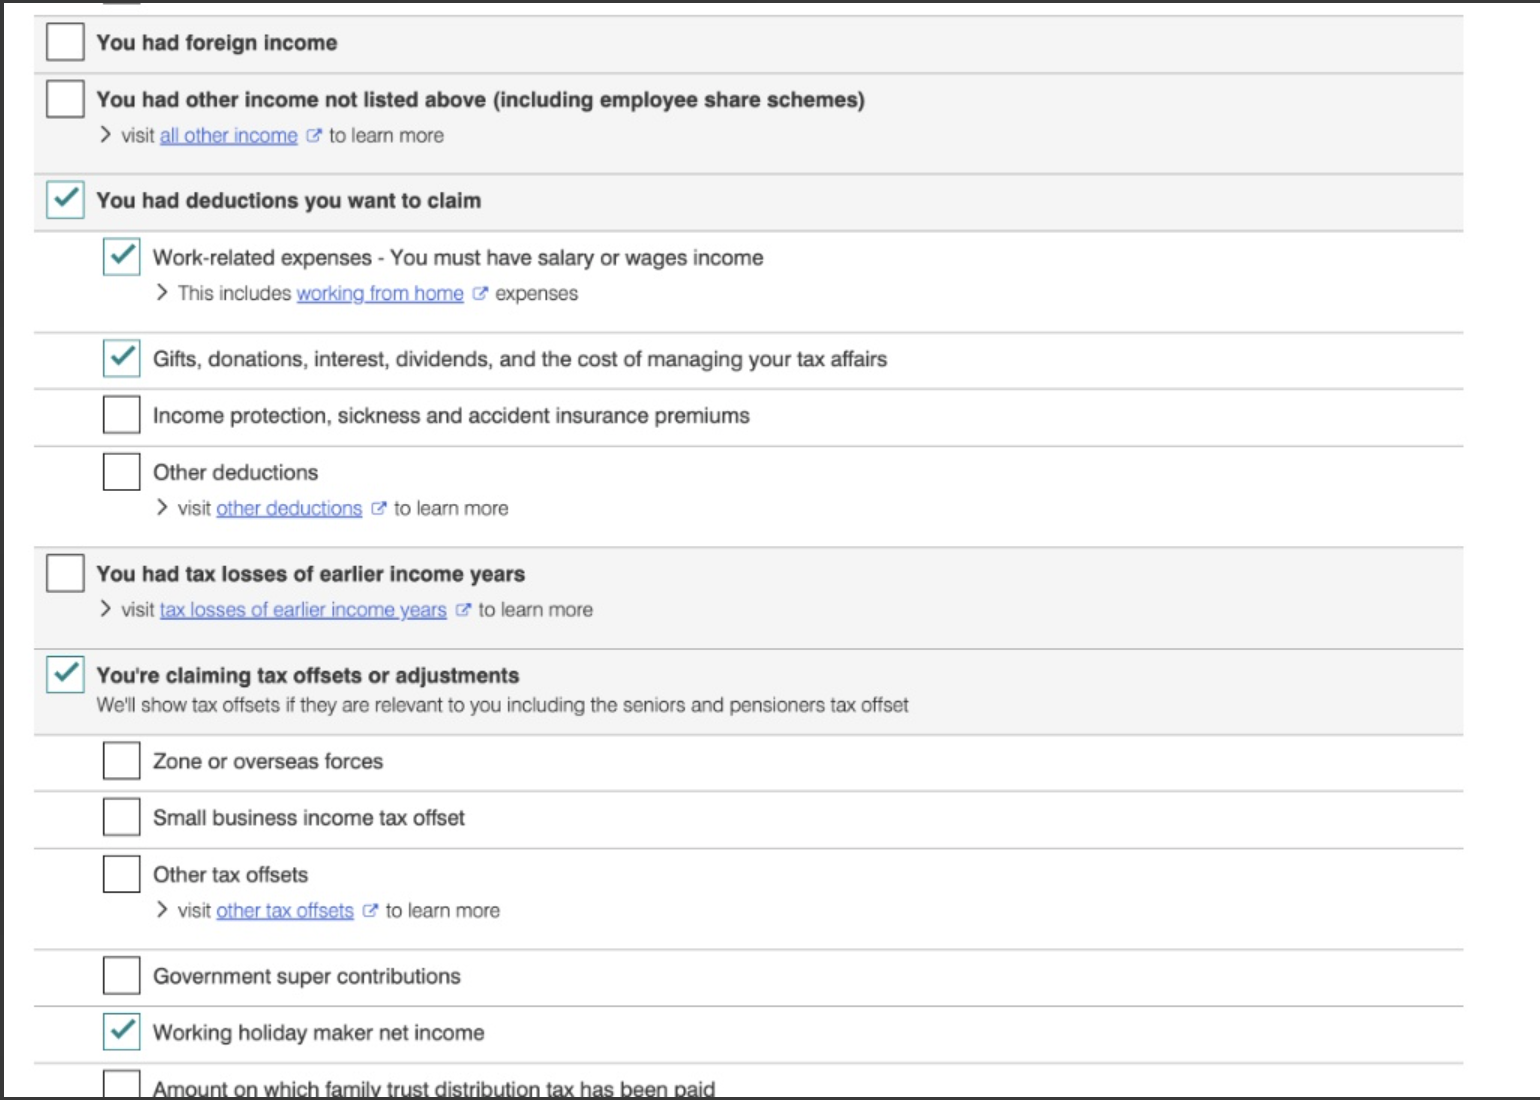Click 'Government super contributions' label text
The width and height of the screenshot is (1540, 1100).
point(307,976)
